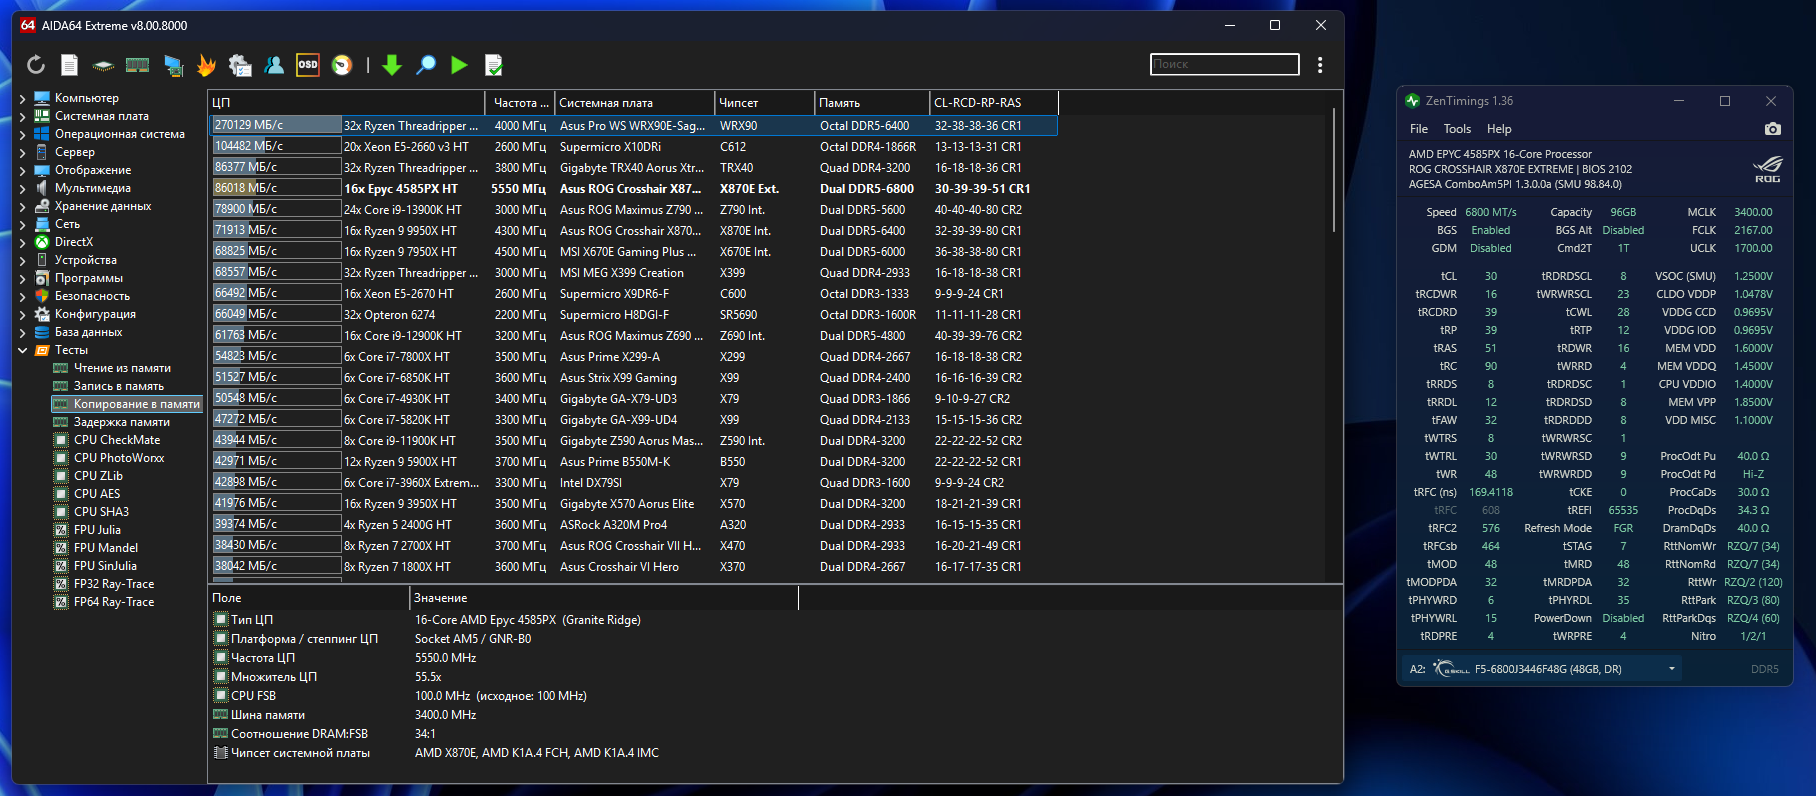Click the blue users toolbar icon
This screenshot has width=1816, height=796.
[x=274, y=65]
